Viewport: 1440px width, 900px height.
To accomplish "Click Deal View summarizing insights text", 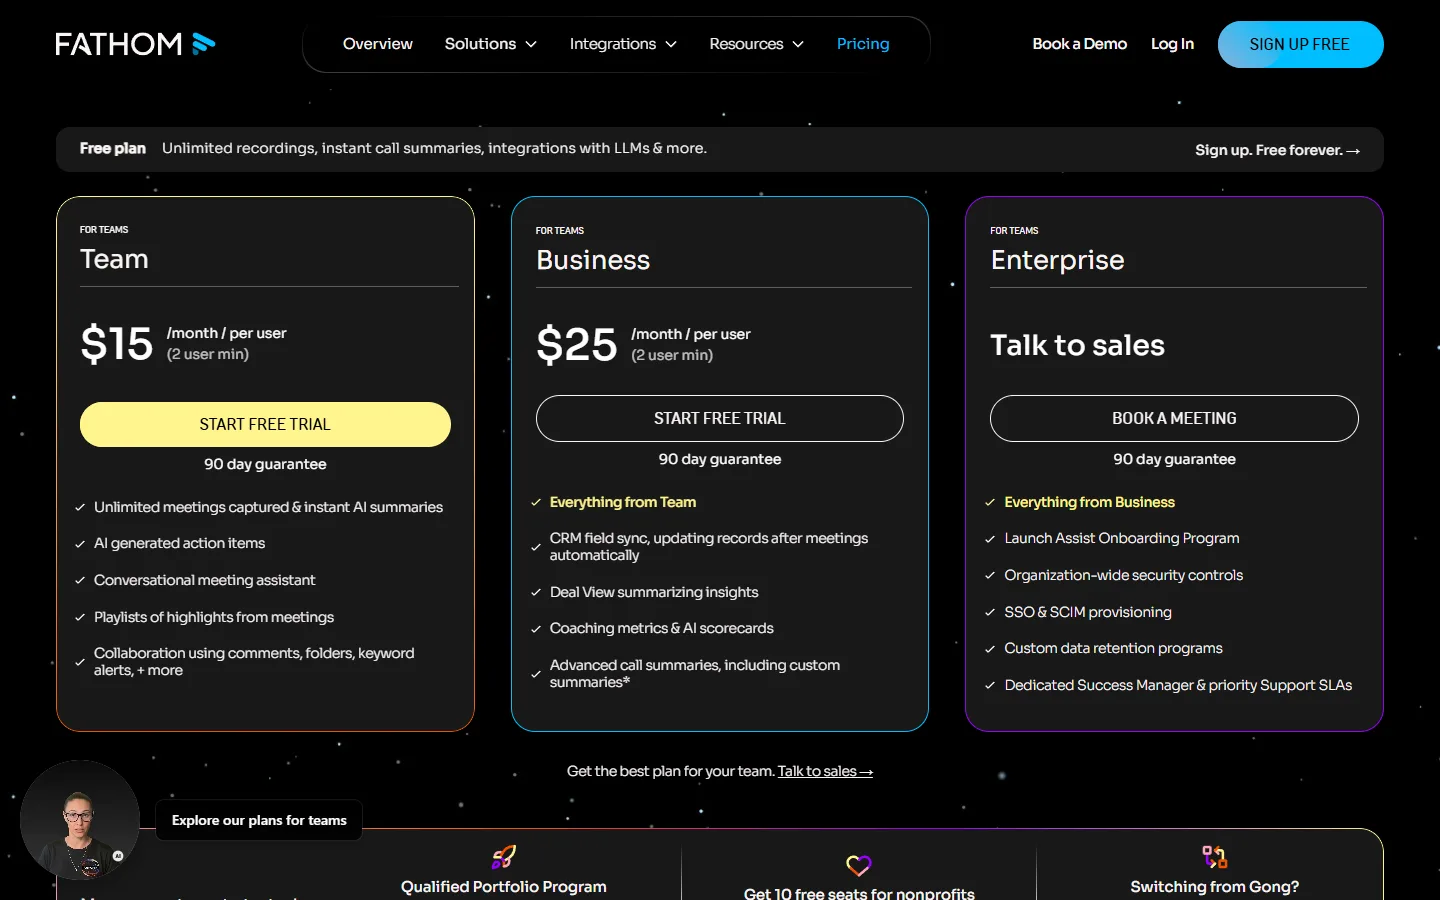I will click(654, 592).
